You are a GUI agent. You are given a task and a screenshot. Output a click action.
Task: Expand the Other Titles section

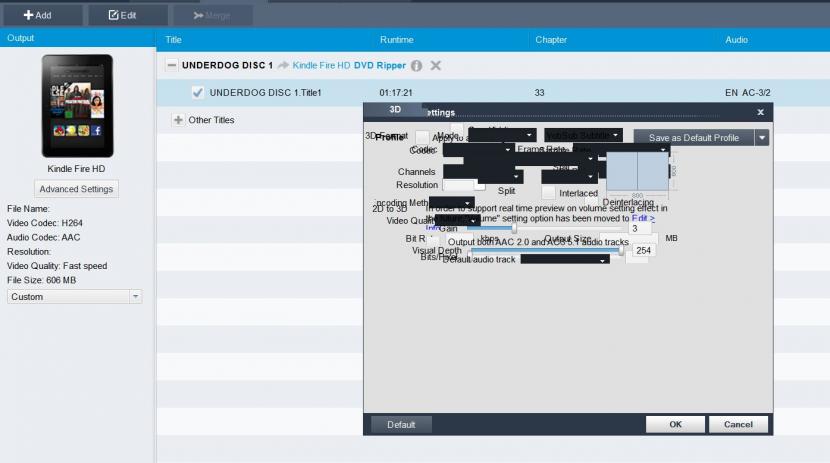(178, 120)
